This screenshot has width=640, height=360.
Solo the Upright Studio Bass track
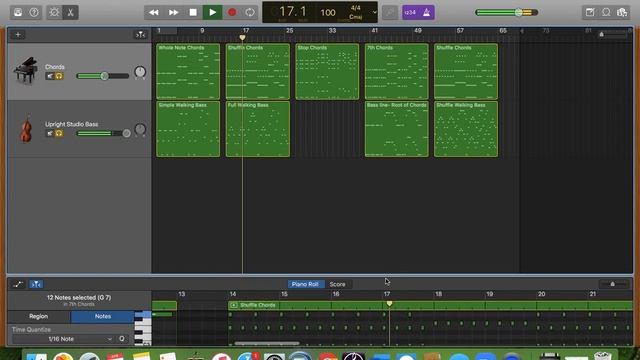click(x=59, y=133)
